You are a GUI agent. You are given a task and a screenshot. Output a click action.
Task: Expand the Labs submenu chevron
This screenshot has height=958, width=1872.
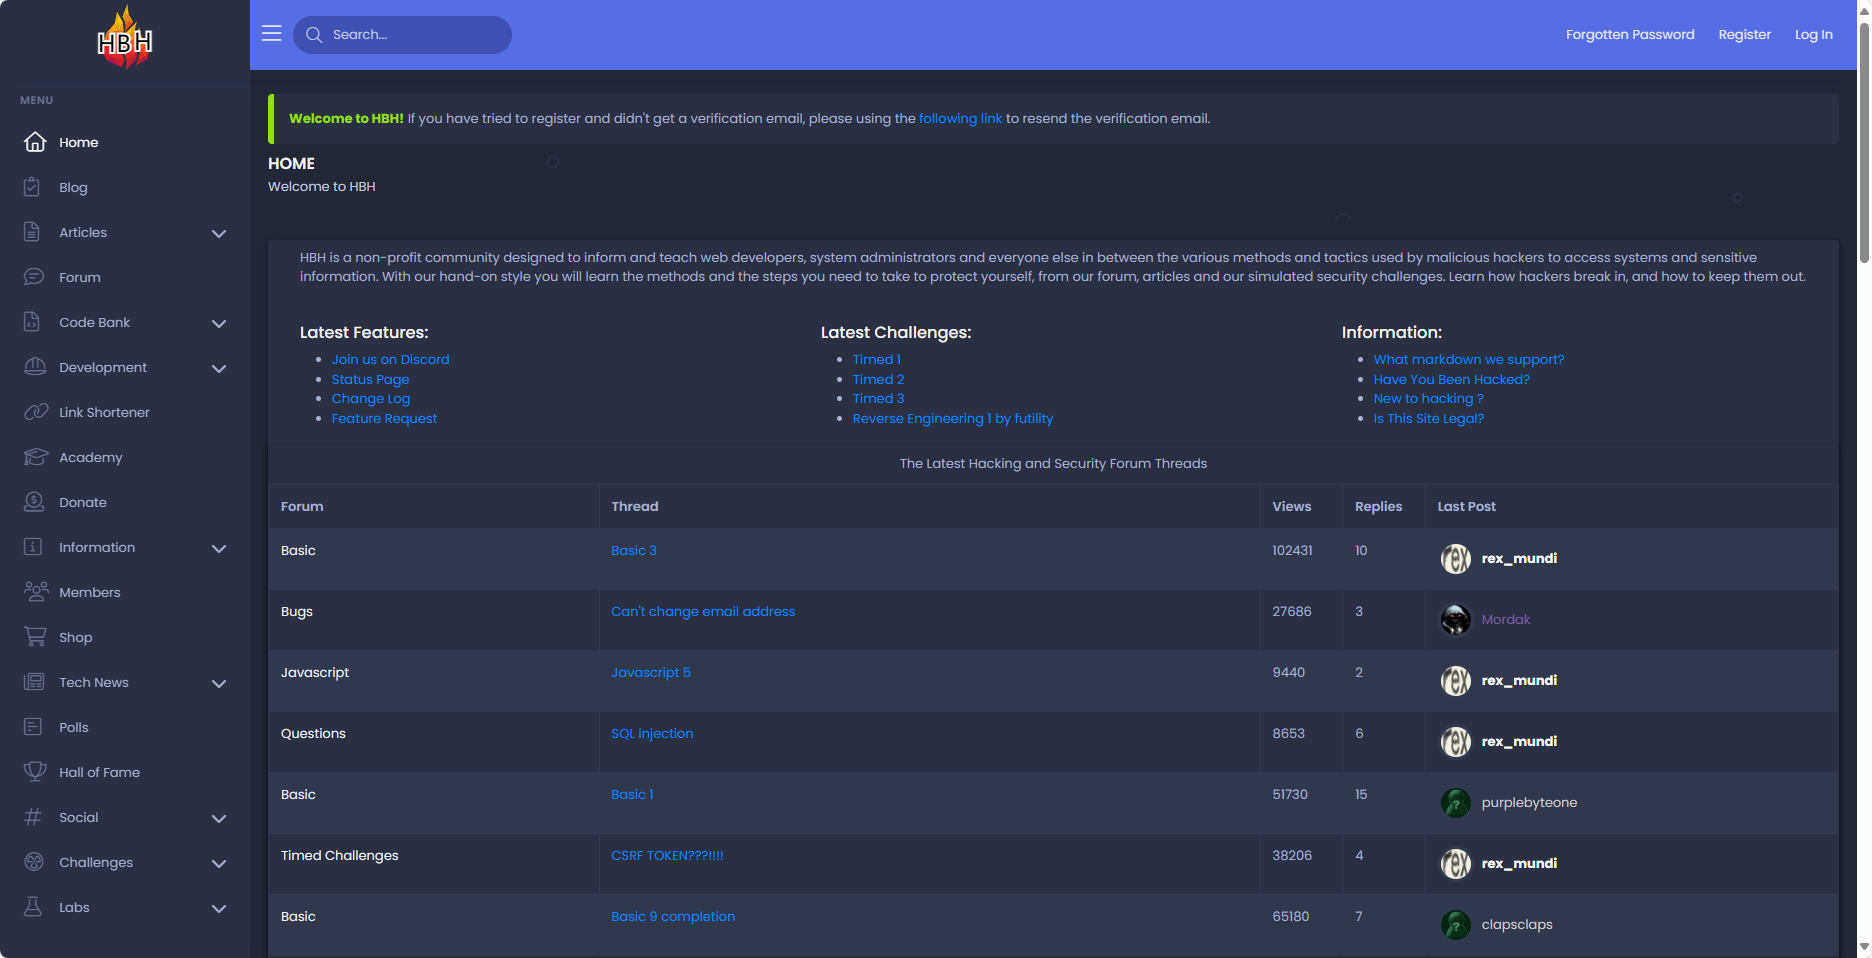(219, 908)
